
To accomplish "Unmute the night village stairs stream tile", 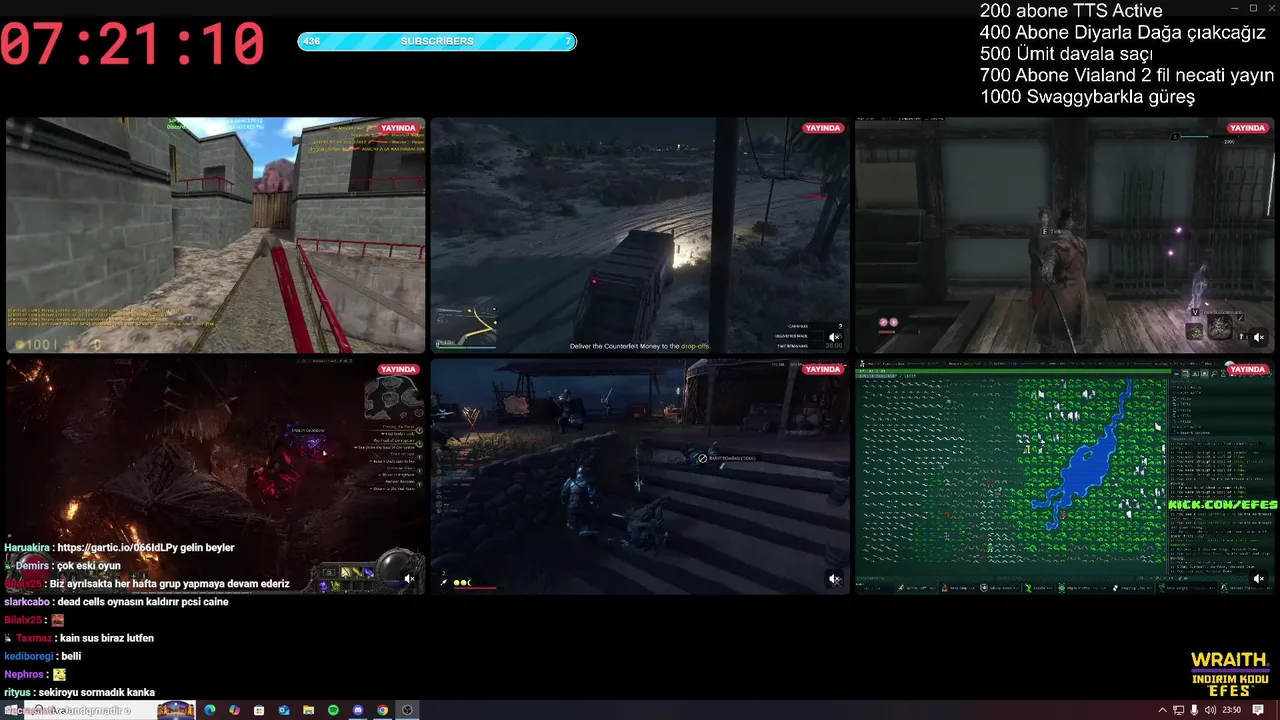I will point(834,578).
